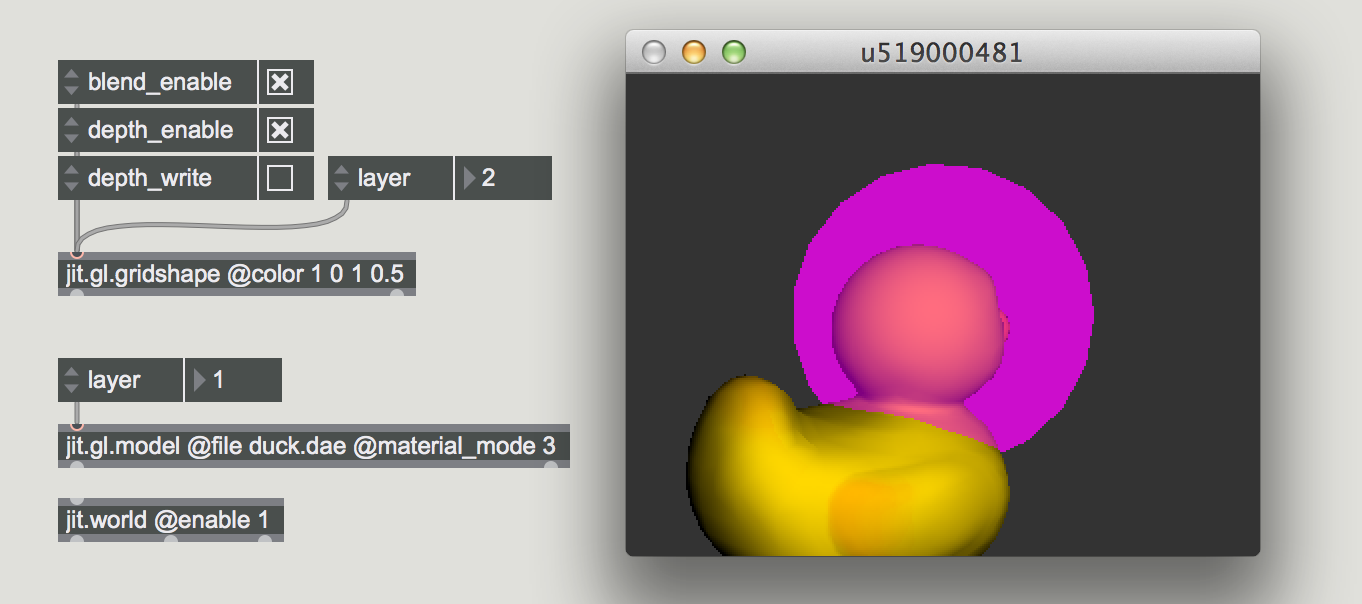Open the layer attribute menu next to value 1
The height and width of the screenshot is (604, 1362).
click(121, 380)
